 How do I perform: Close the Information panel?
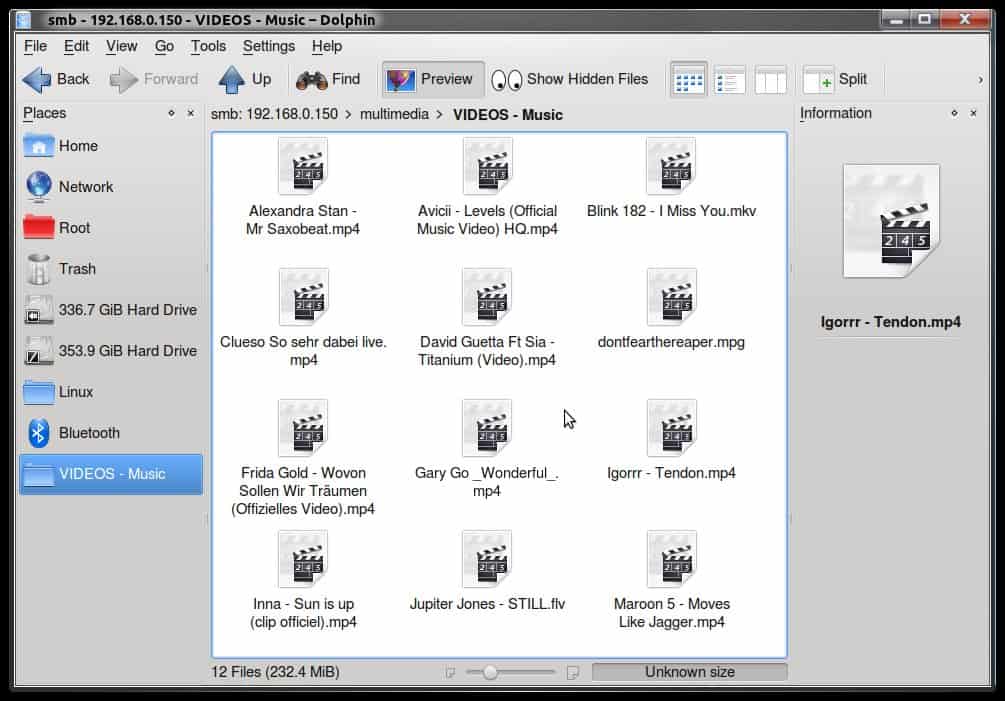point(973,113)
